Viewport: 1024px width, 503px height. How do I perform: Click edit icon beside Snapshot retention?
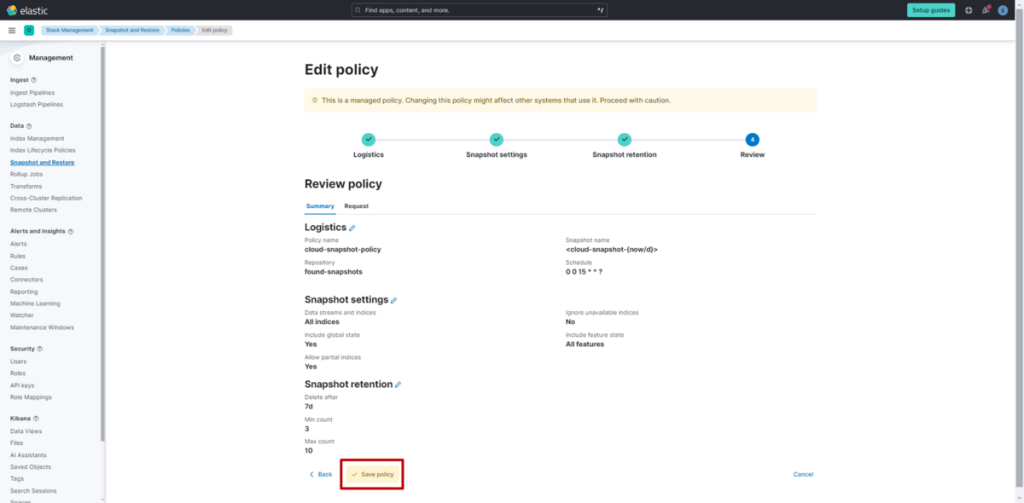pyautogui.click(x=398, y=384)
